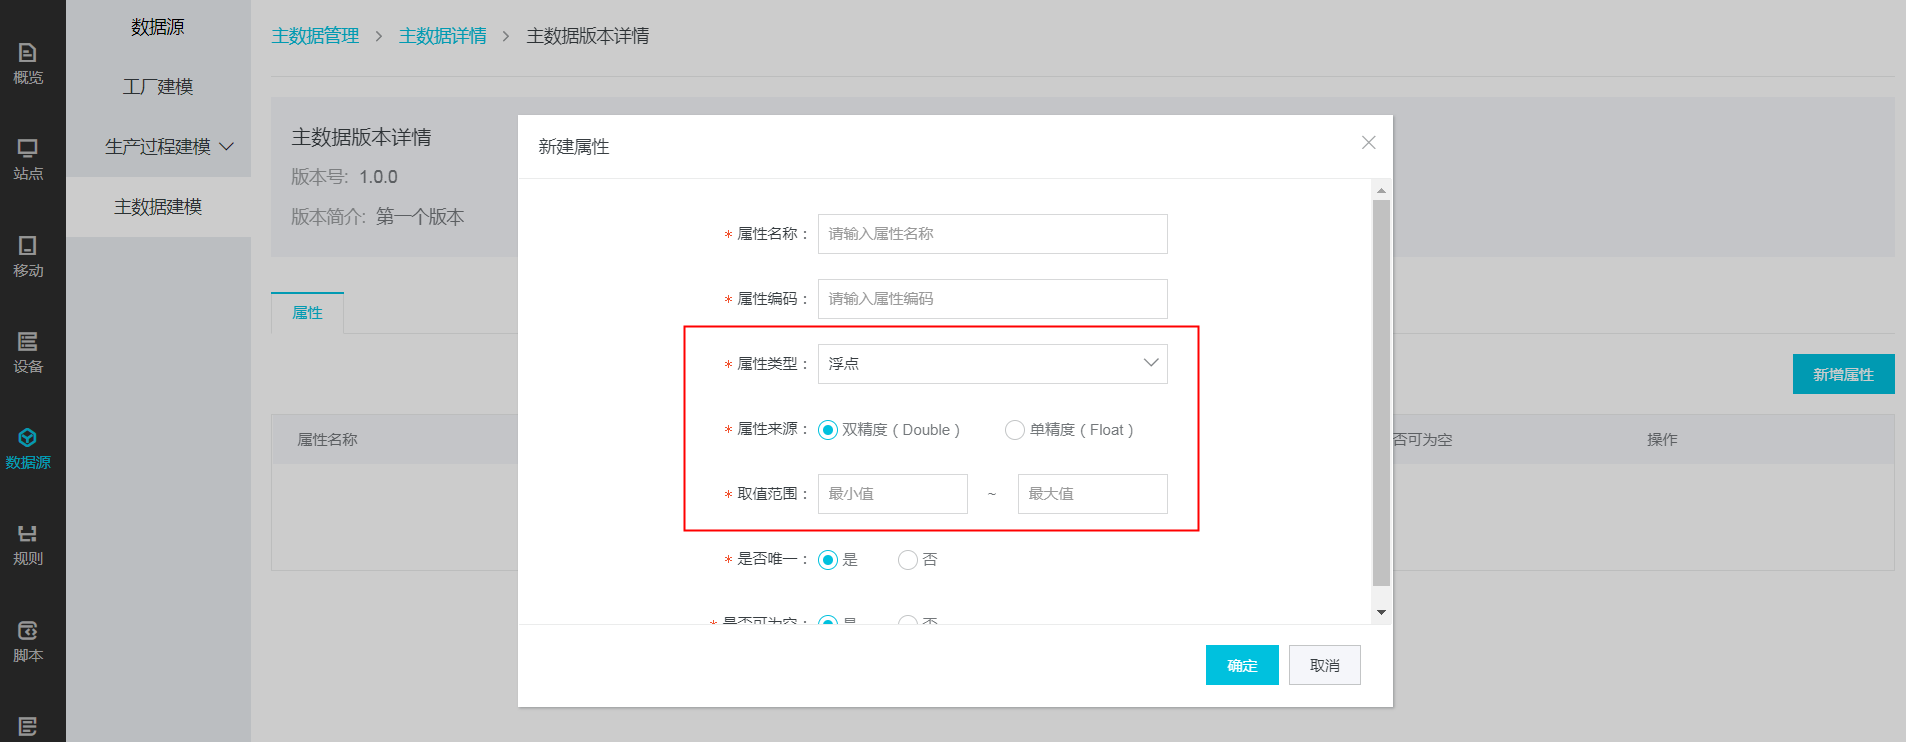The width and height of the screenshot is (1906, 742).
Task: Open the 站点 site sidebar icon
Action: pos(28,160)
